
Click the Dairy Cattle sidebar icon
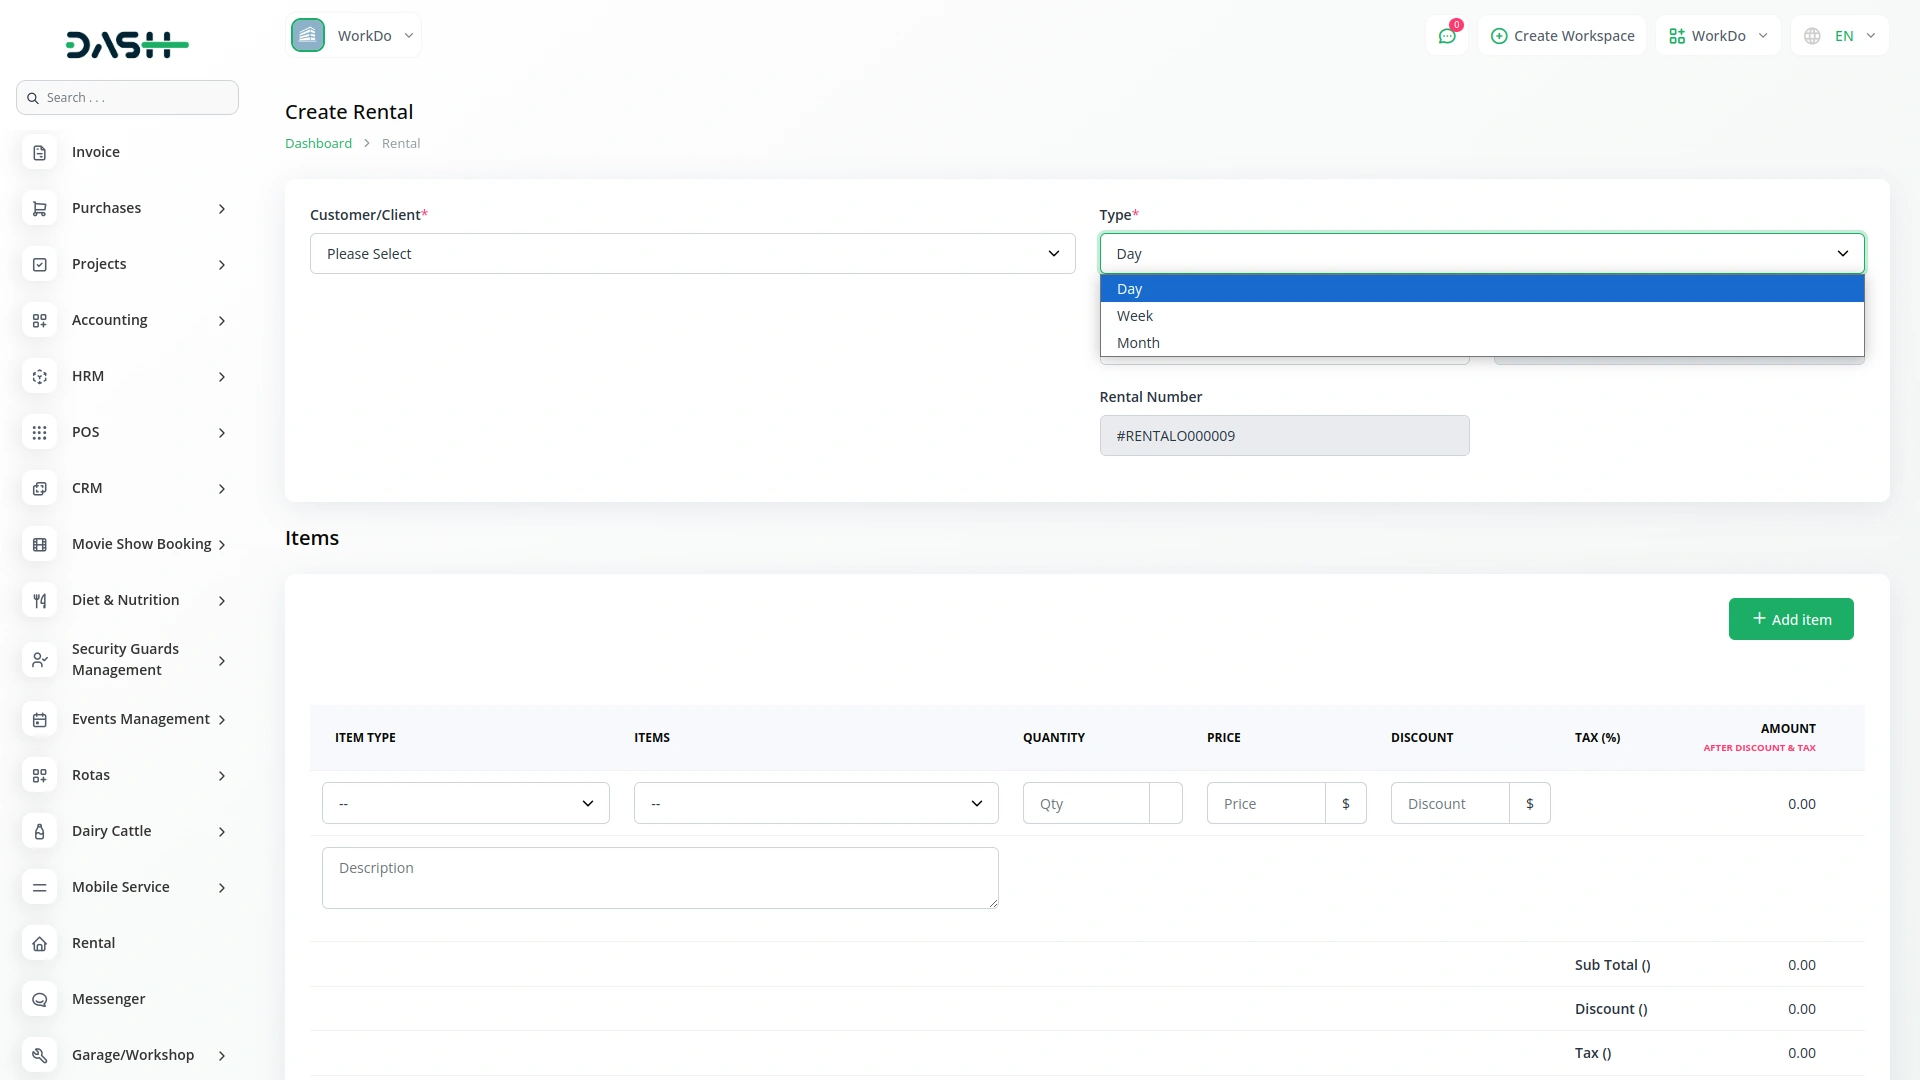[x=40, y=832]
